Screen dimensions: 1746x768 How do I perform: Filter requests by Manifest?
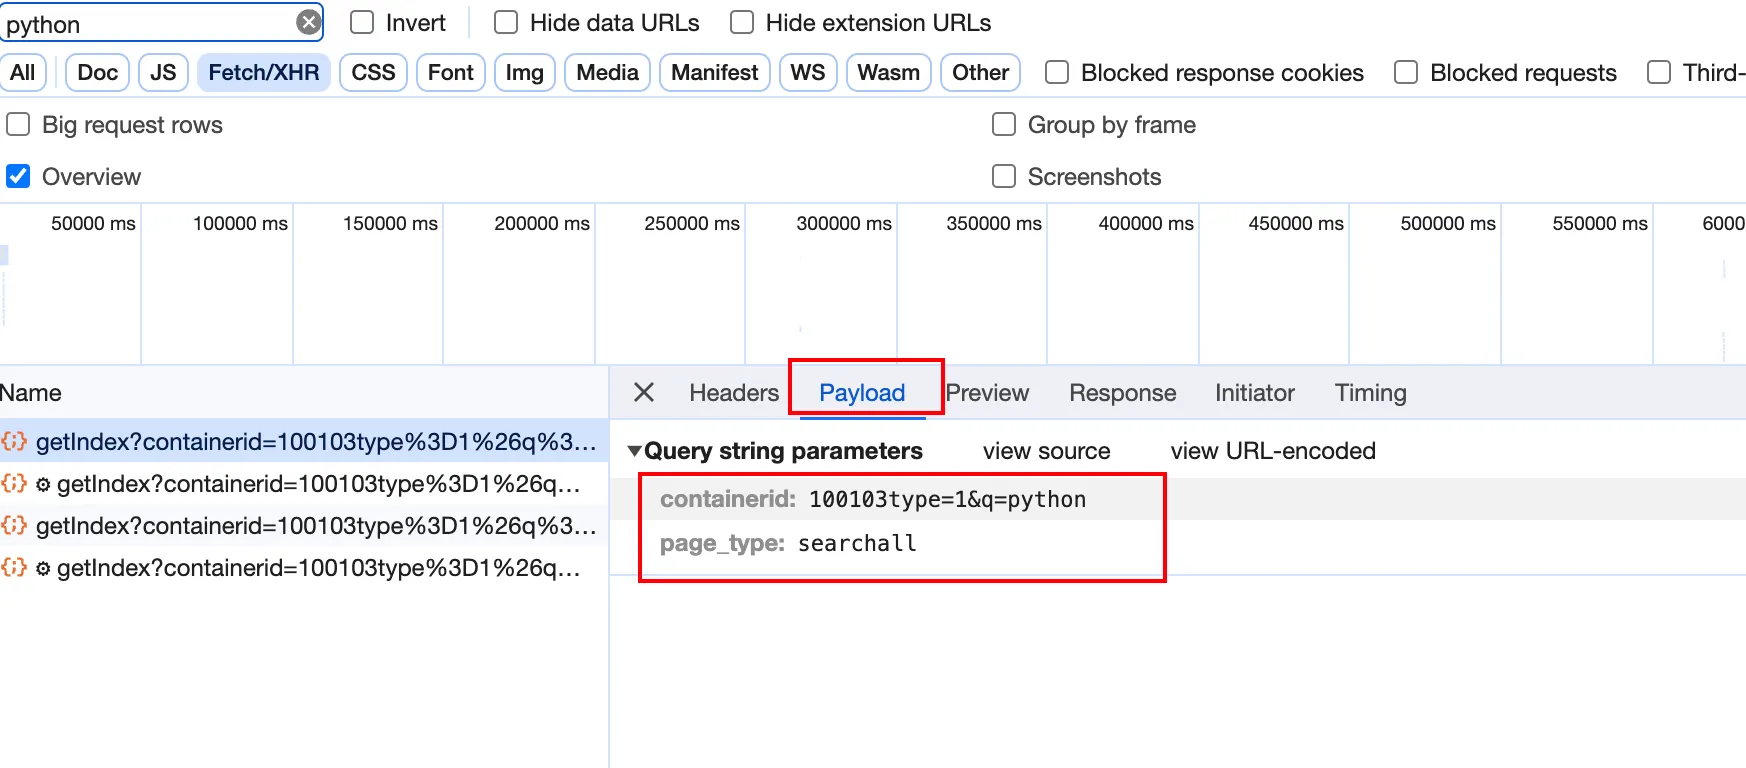point(715,72)
